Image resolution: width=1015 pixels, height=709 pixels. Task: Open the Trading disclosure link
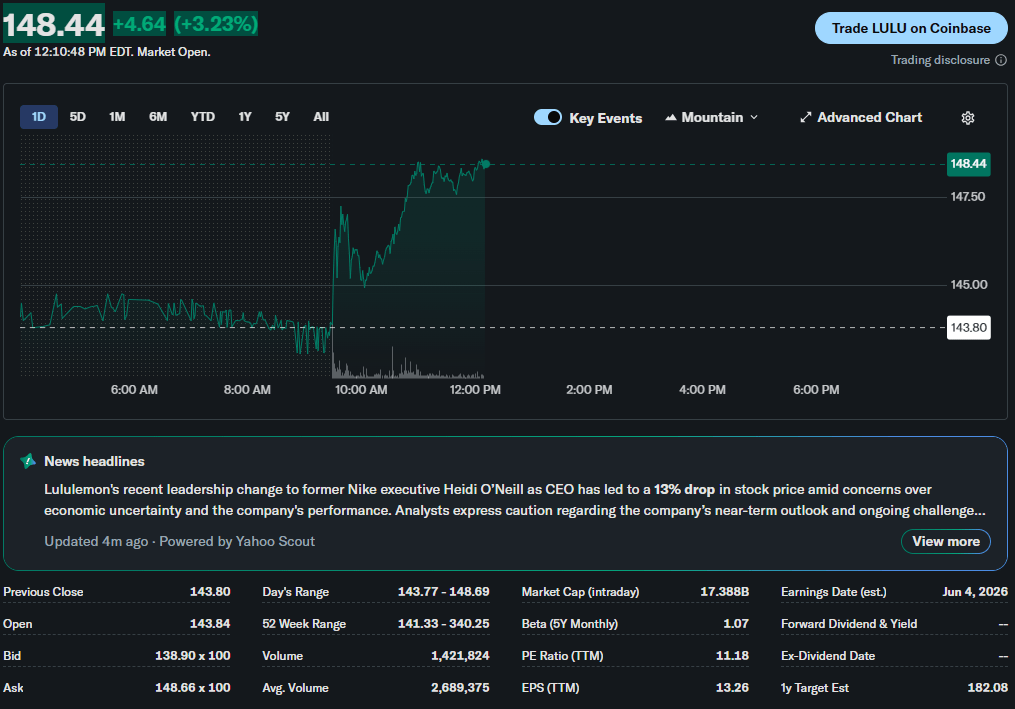coord(940,60)
